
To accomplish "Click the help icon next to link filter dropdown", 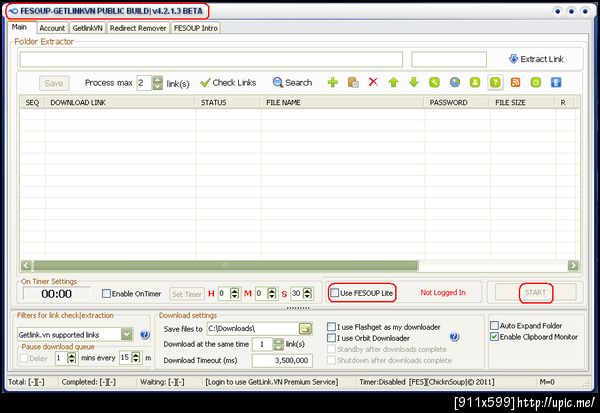I will [x=145, y=335].
